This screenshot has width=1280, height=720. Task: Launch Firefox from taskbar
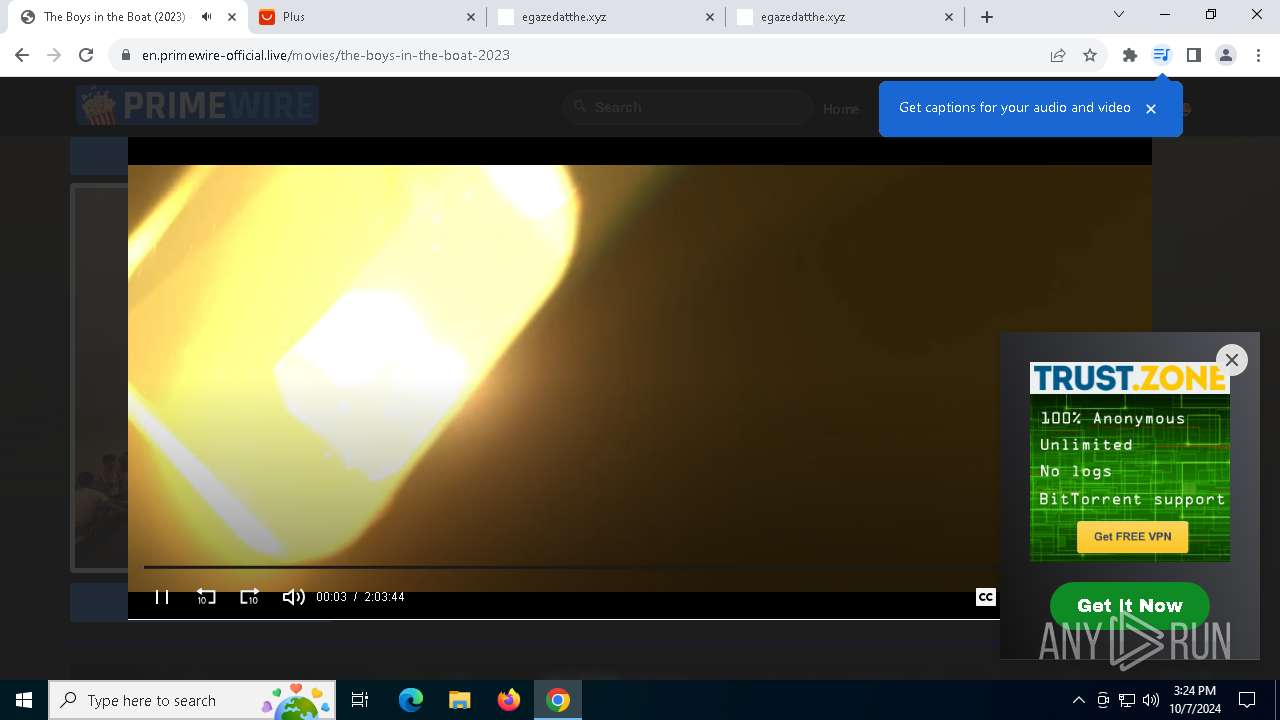click(508, 700)
